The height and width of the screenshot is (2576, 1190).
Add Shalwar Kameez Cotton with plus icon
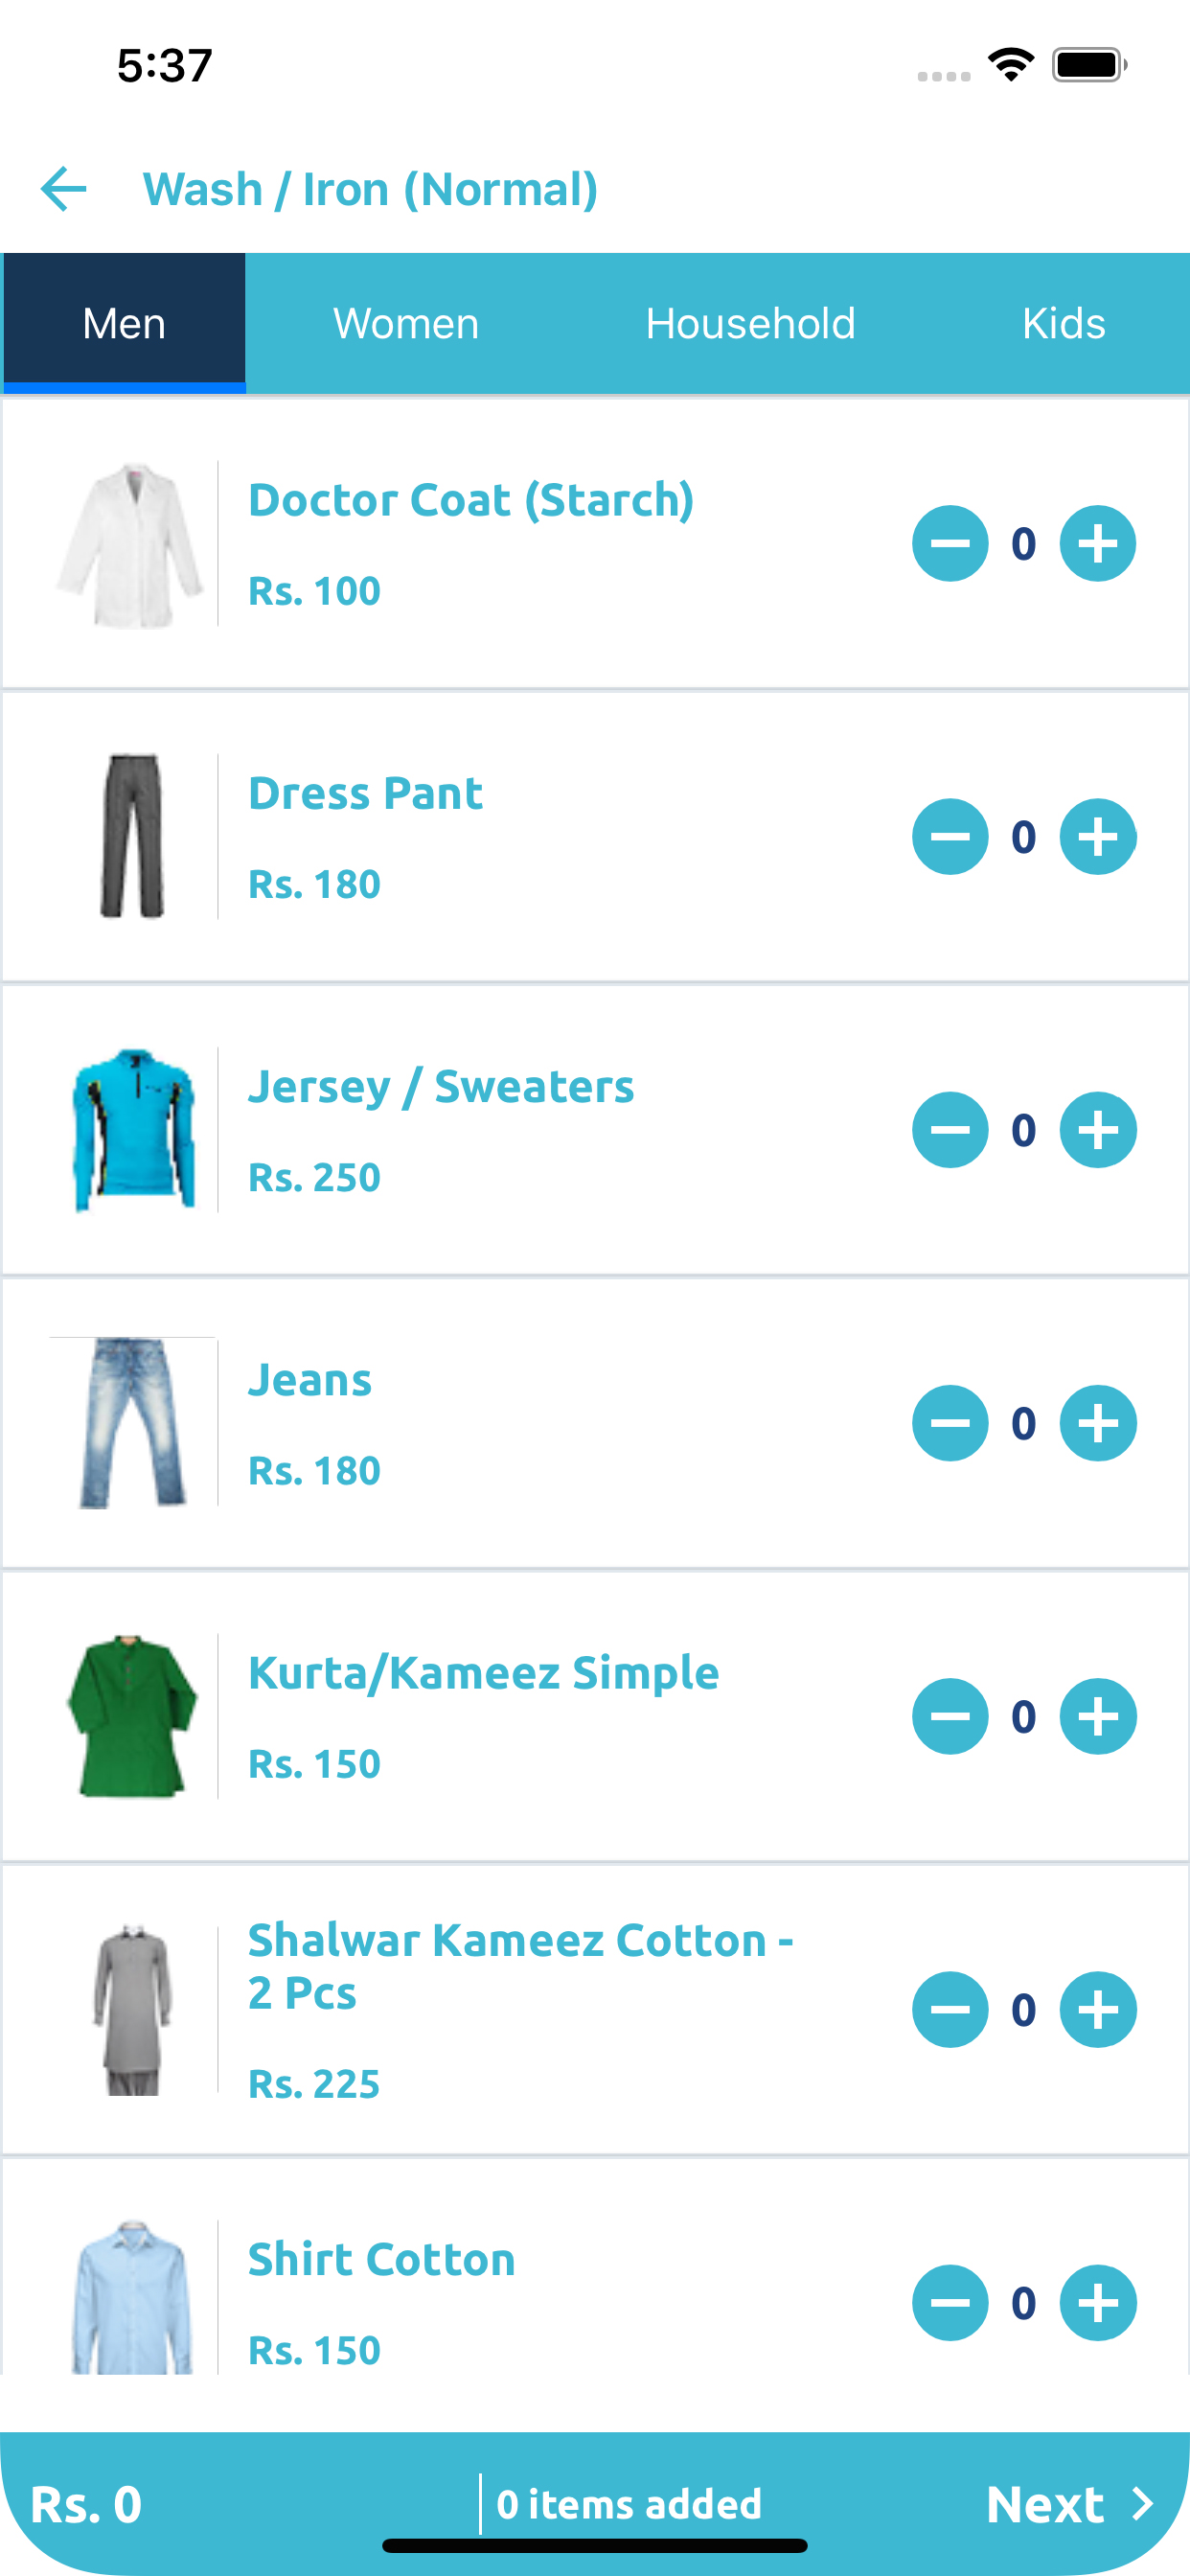pyautogui.click(x=1097, y=2010)
